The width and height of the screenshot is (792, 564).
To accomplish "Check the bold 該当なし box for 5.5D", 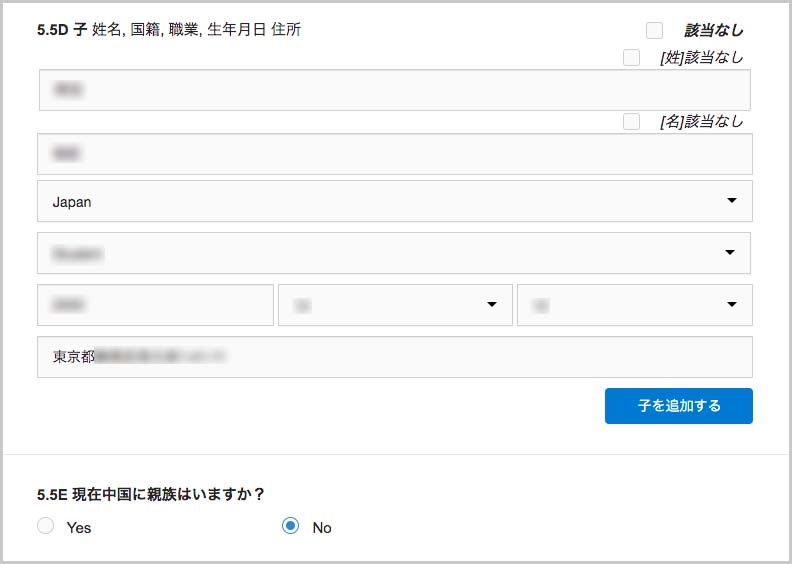I will click(654, 30).
